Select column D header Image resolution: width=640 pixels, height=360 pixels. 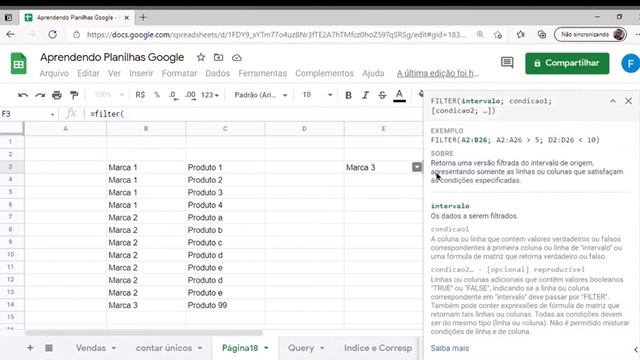304,129
